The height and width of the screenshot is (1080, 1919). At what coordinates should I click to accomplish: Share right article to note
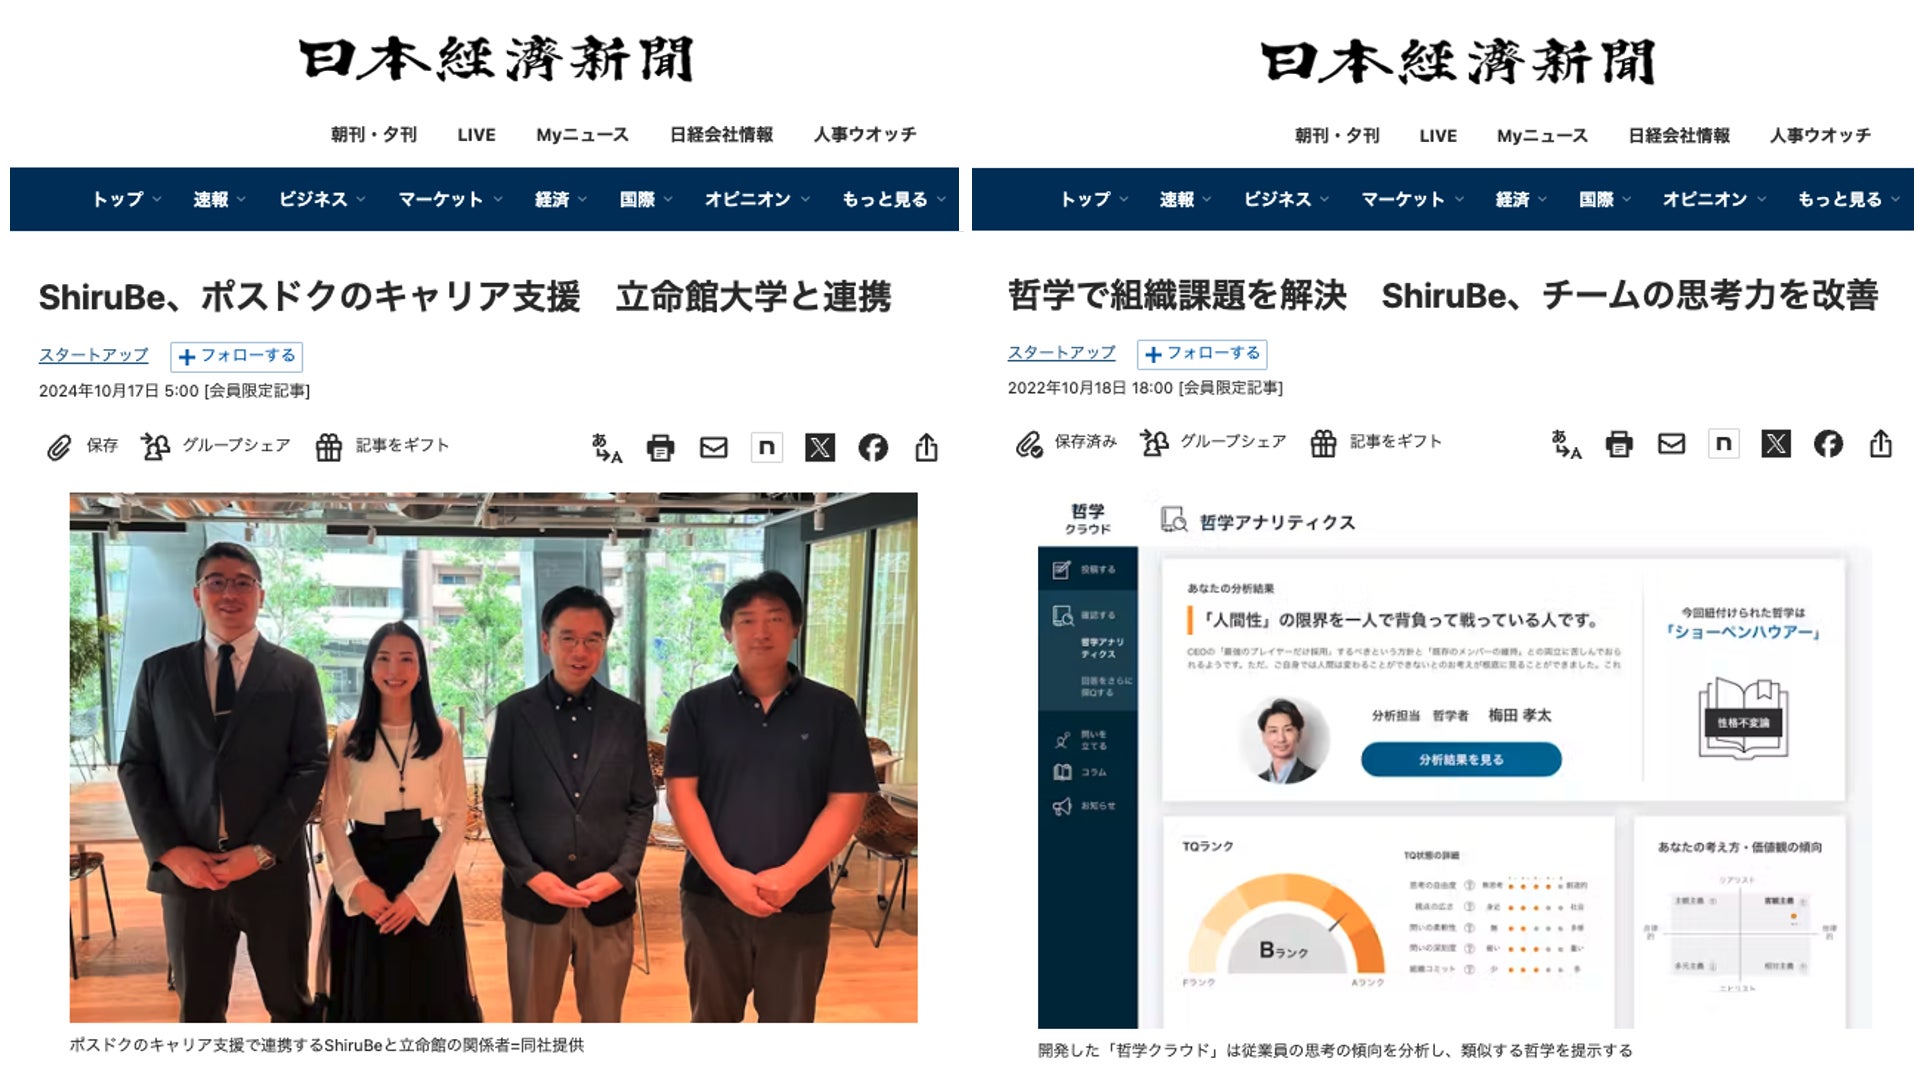(x=1723, y=444)
